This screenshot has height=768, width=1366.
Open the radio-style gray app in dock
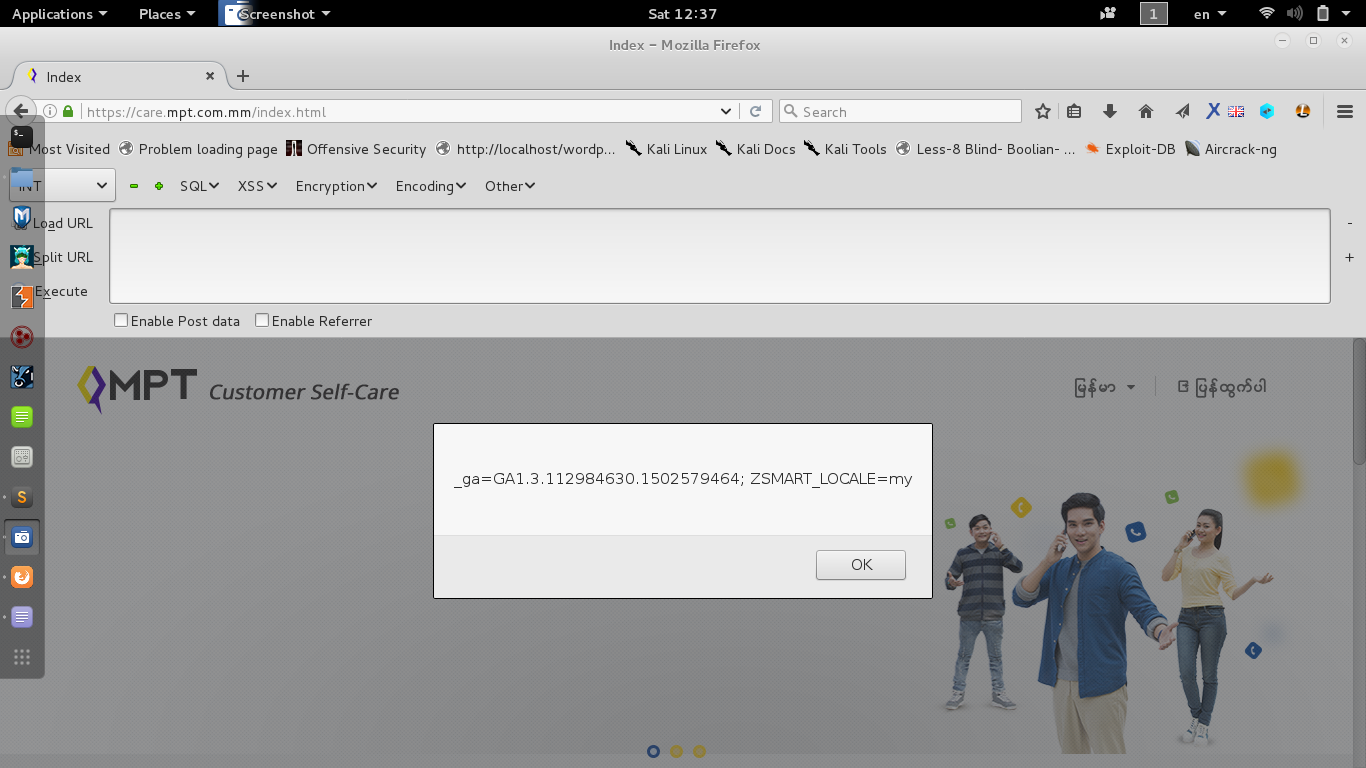click(22, 457)
